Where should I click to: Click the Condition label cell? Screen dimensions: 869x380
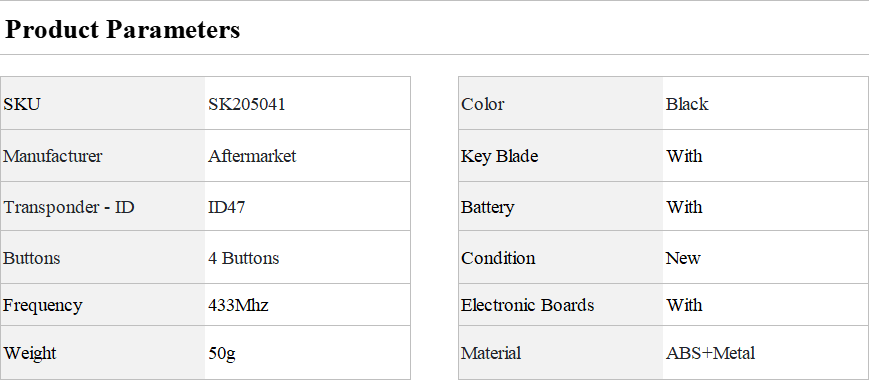(561, 258)
